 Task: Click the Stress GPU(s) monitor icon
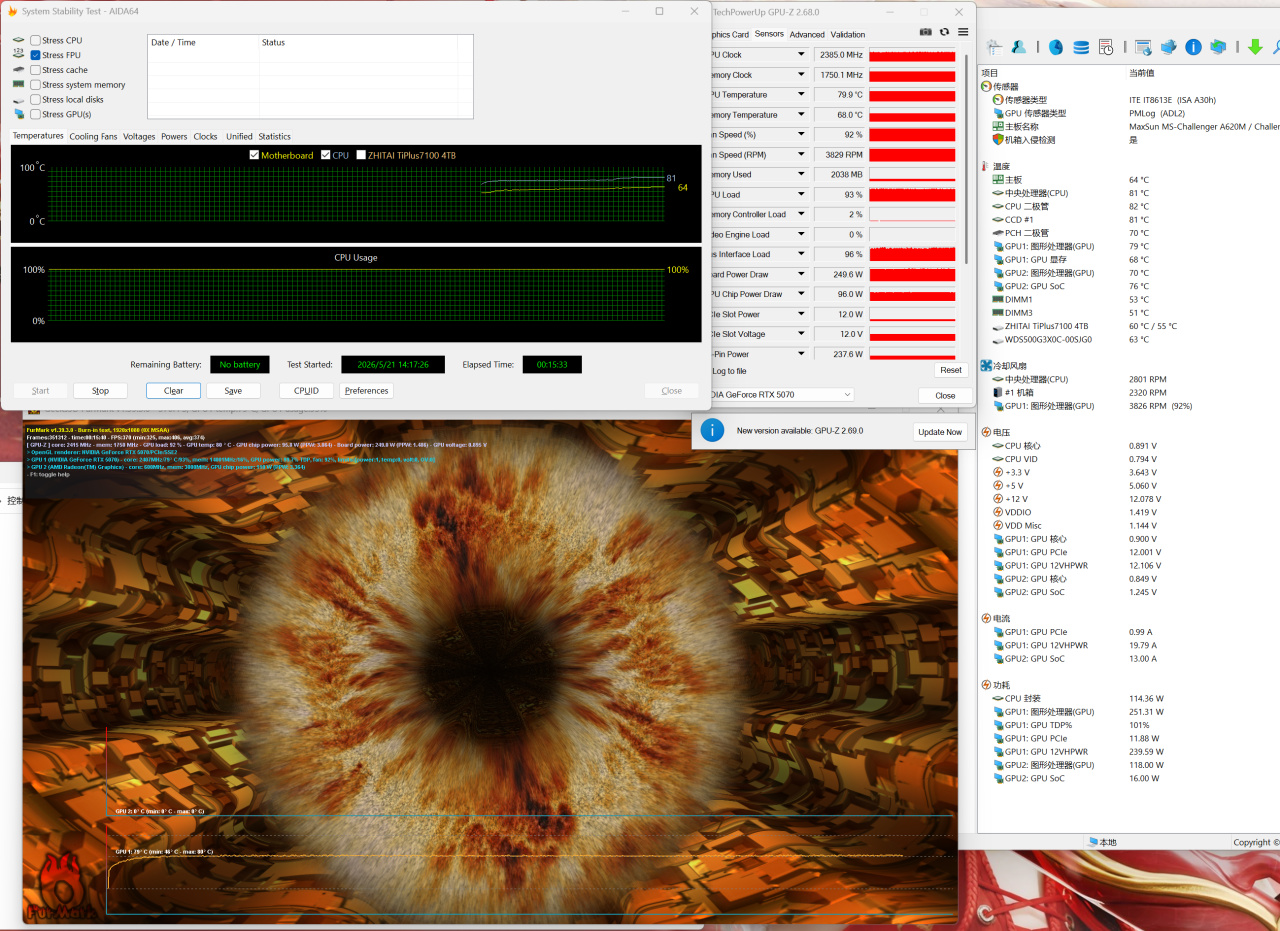coord(19,114)
